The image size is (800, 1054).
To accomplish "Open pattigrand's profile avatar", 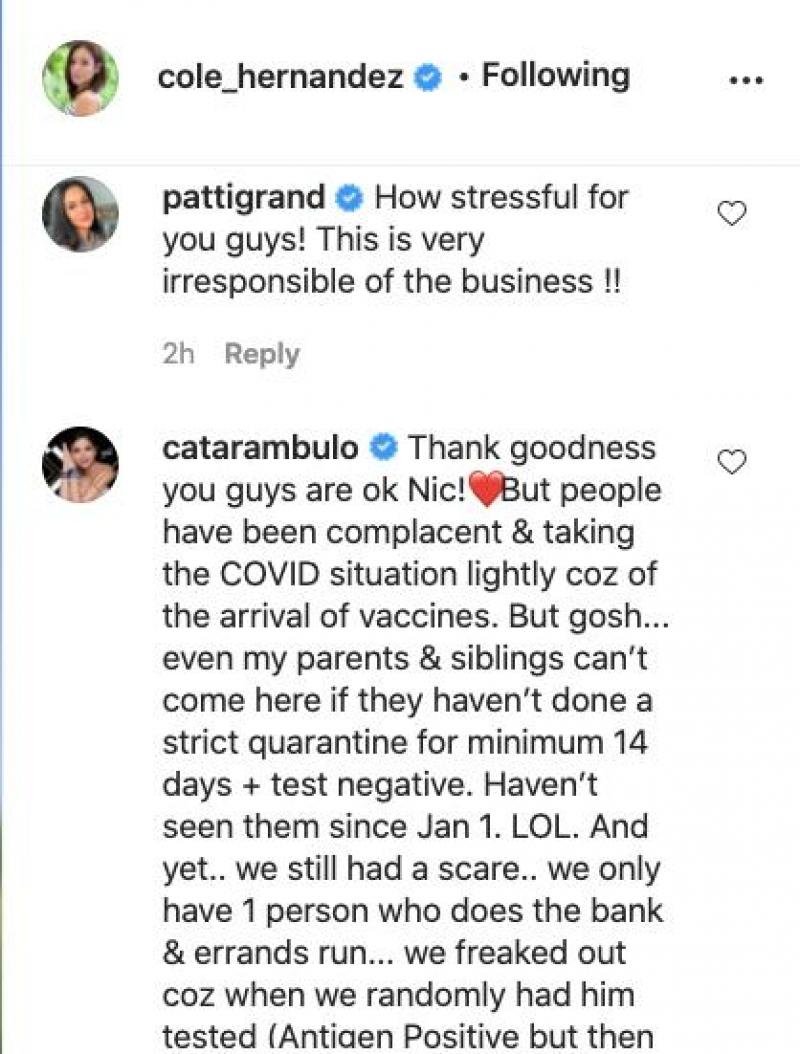I will 80,214.
